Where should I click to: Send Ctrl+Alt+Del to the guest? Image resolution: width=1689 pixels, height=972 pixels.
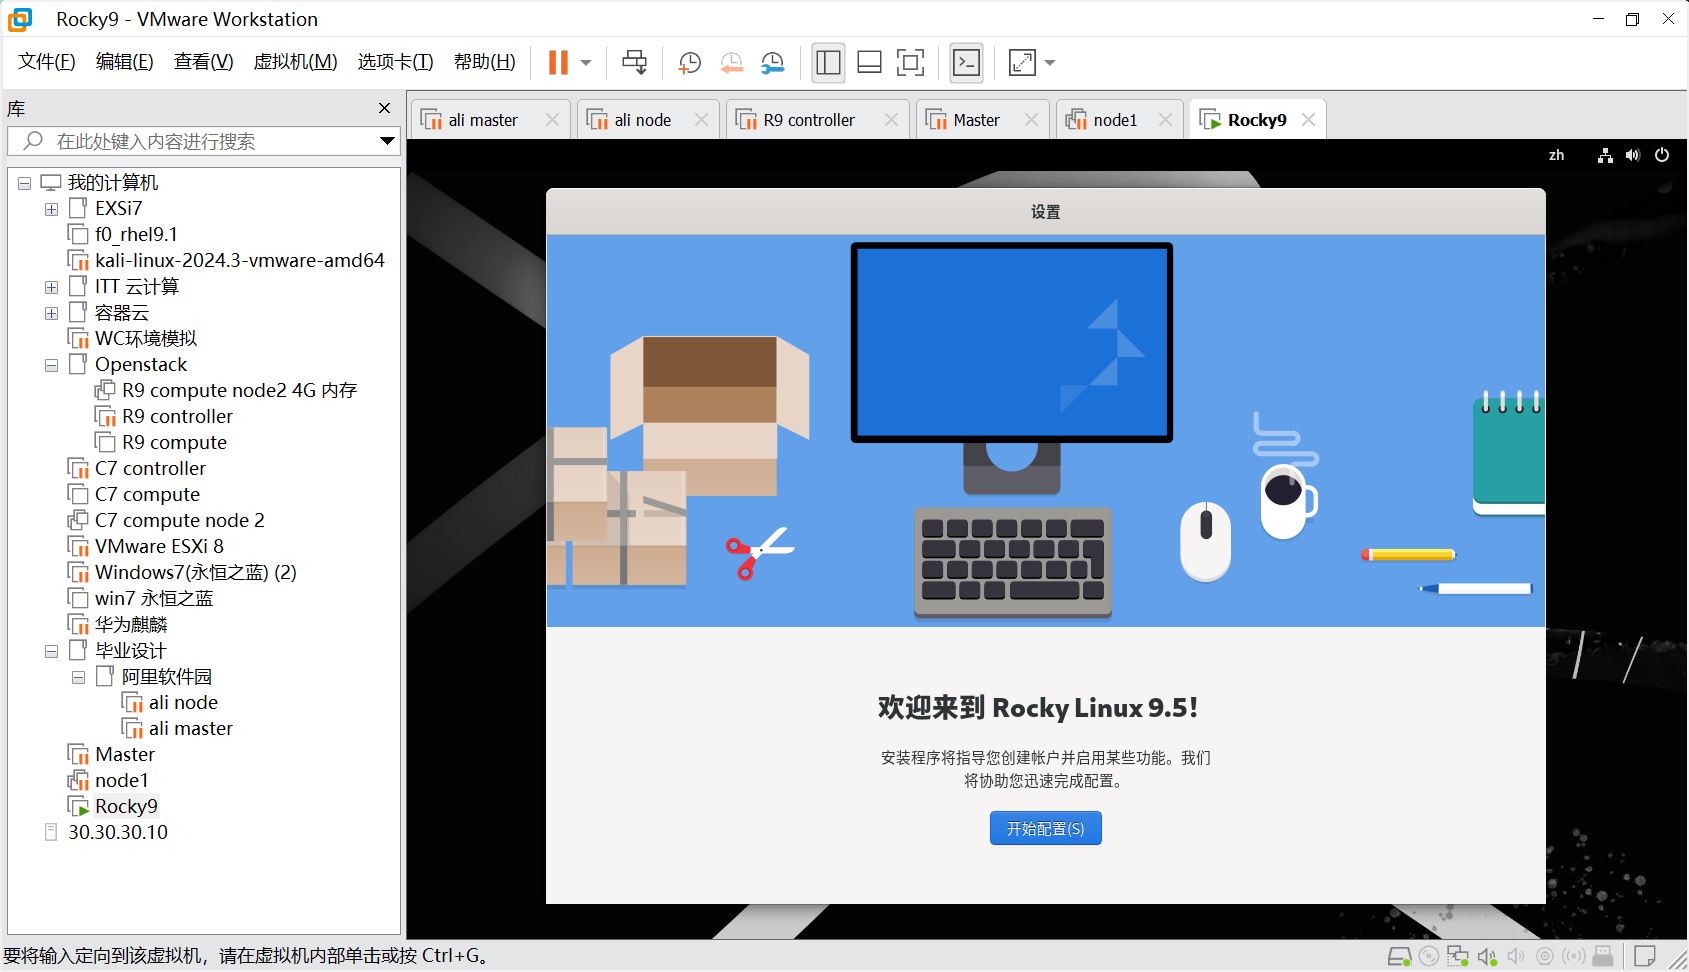(x=634, y=62)
